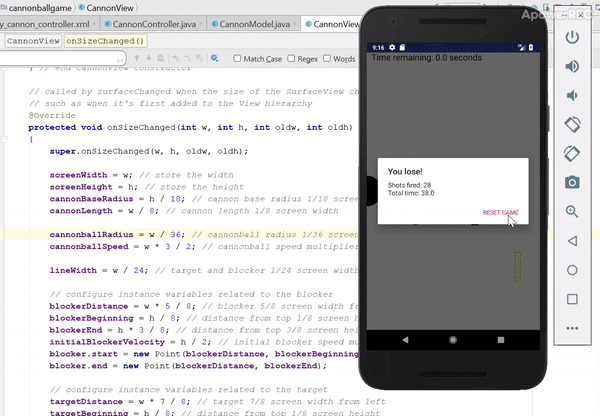
Task: Tap settings gear in phone status bar
Action: point(392,47)
